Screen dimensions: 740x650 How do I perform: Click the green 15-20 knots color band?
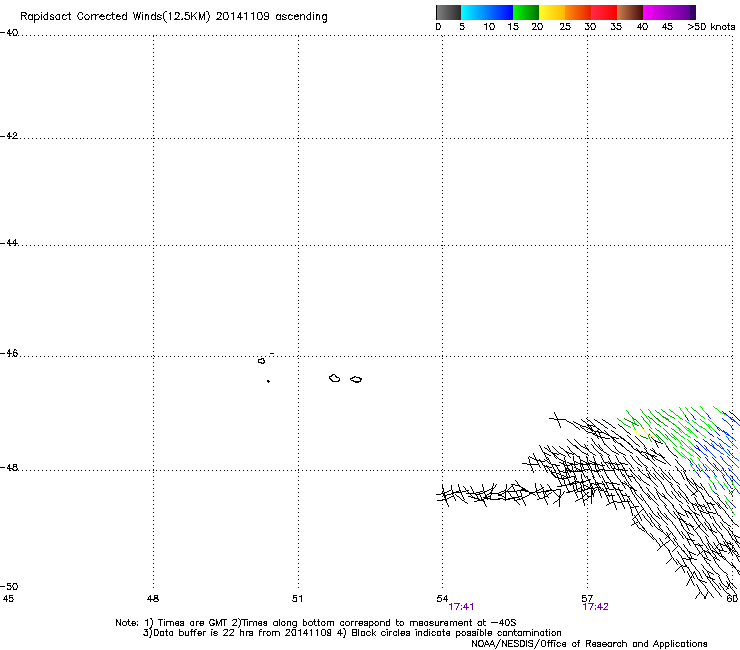(x=526, y=12)
